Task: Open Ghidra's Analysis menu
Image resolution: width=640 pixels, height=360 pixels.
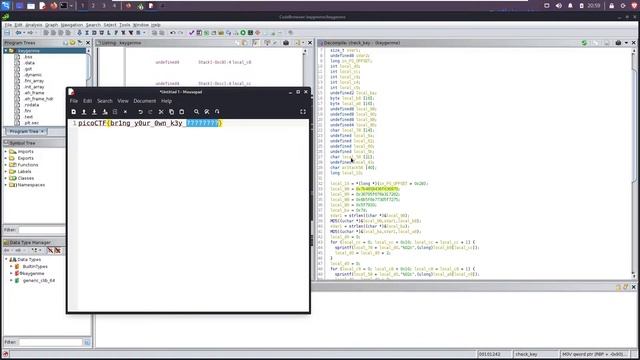Action: 33,25
